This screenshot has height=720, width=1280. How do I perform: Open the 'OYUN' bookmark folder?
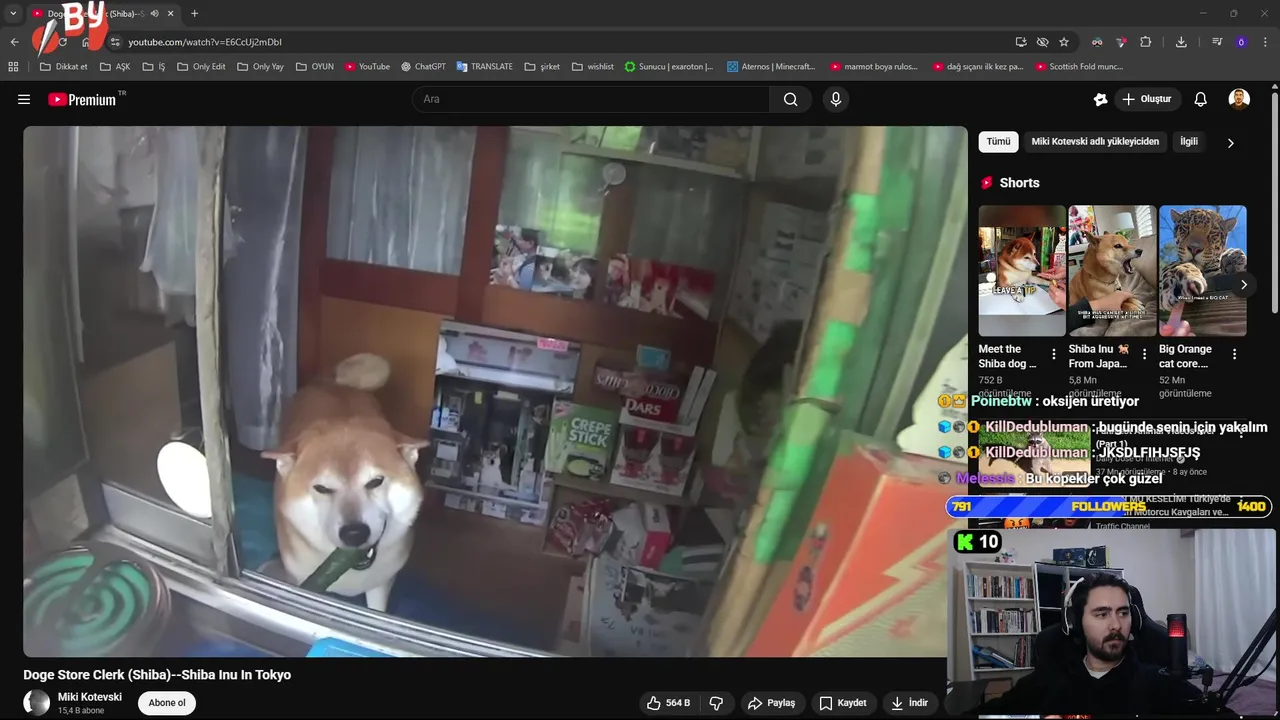tap(315, 67)
